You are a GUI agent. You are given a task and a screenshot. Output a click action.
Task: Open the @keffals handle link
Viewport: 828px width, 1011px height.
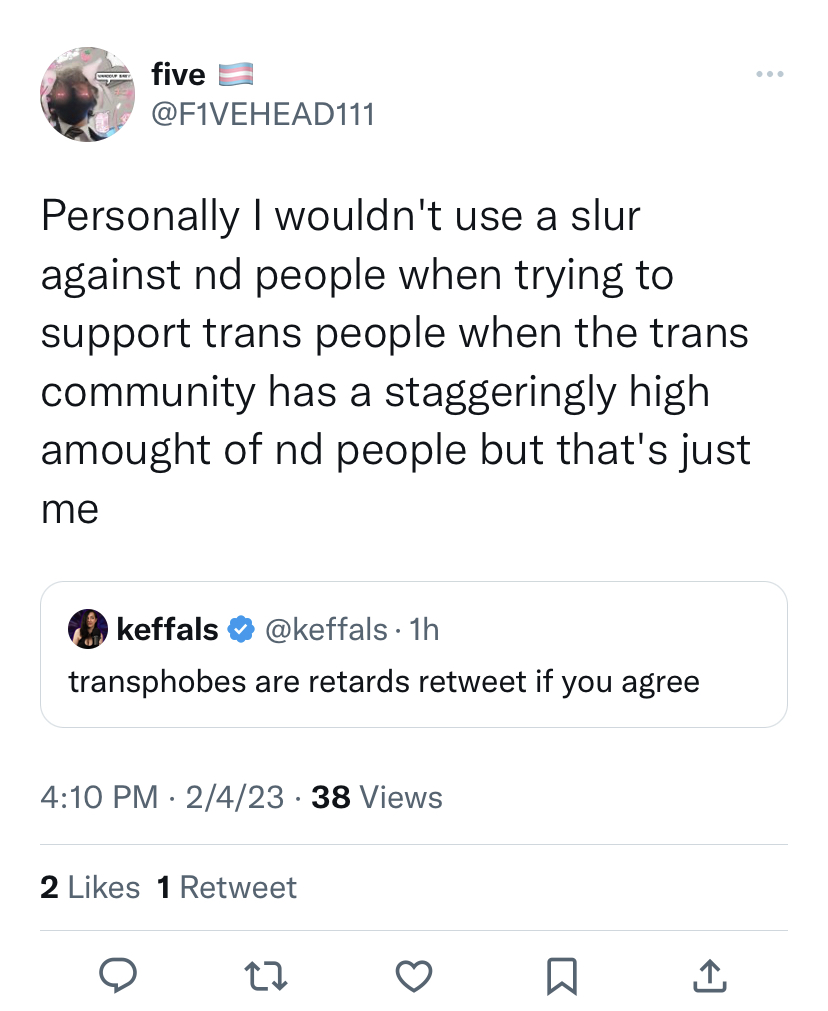(x=326, y=629)
